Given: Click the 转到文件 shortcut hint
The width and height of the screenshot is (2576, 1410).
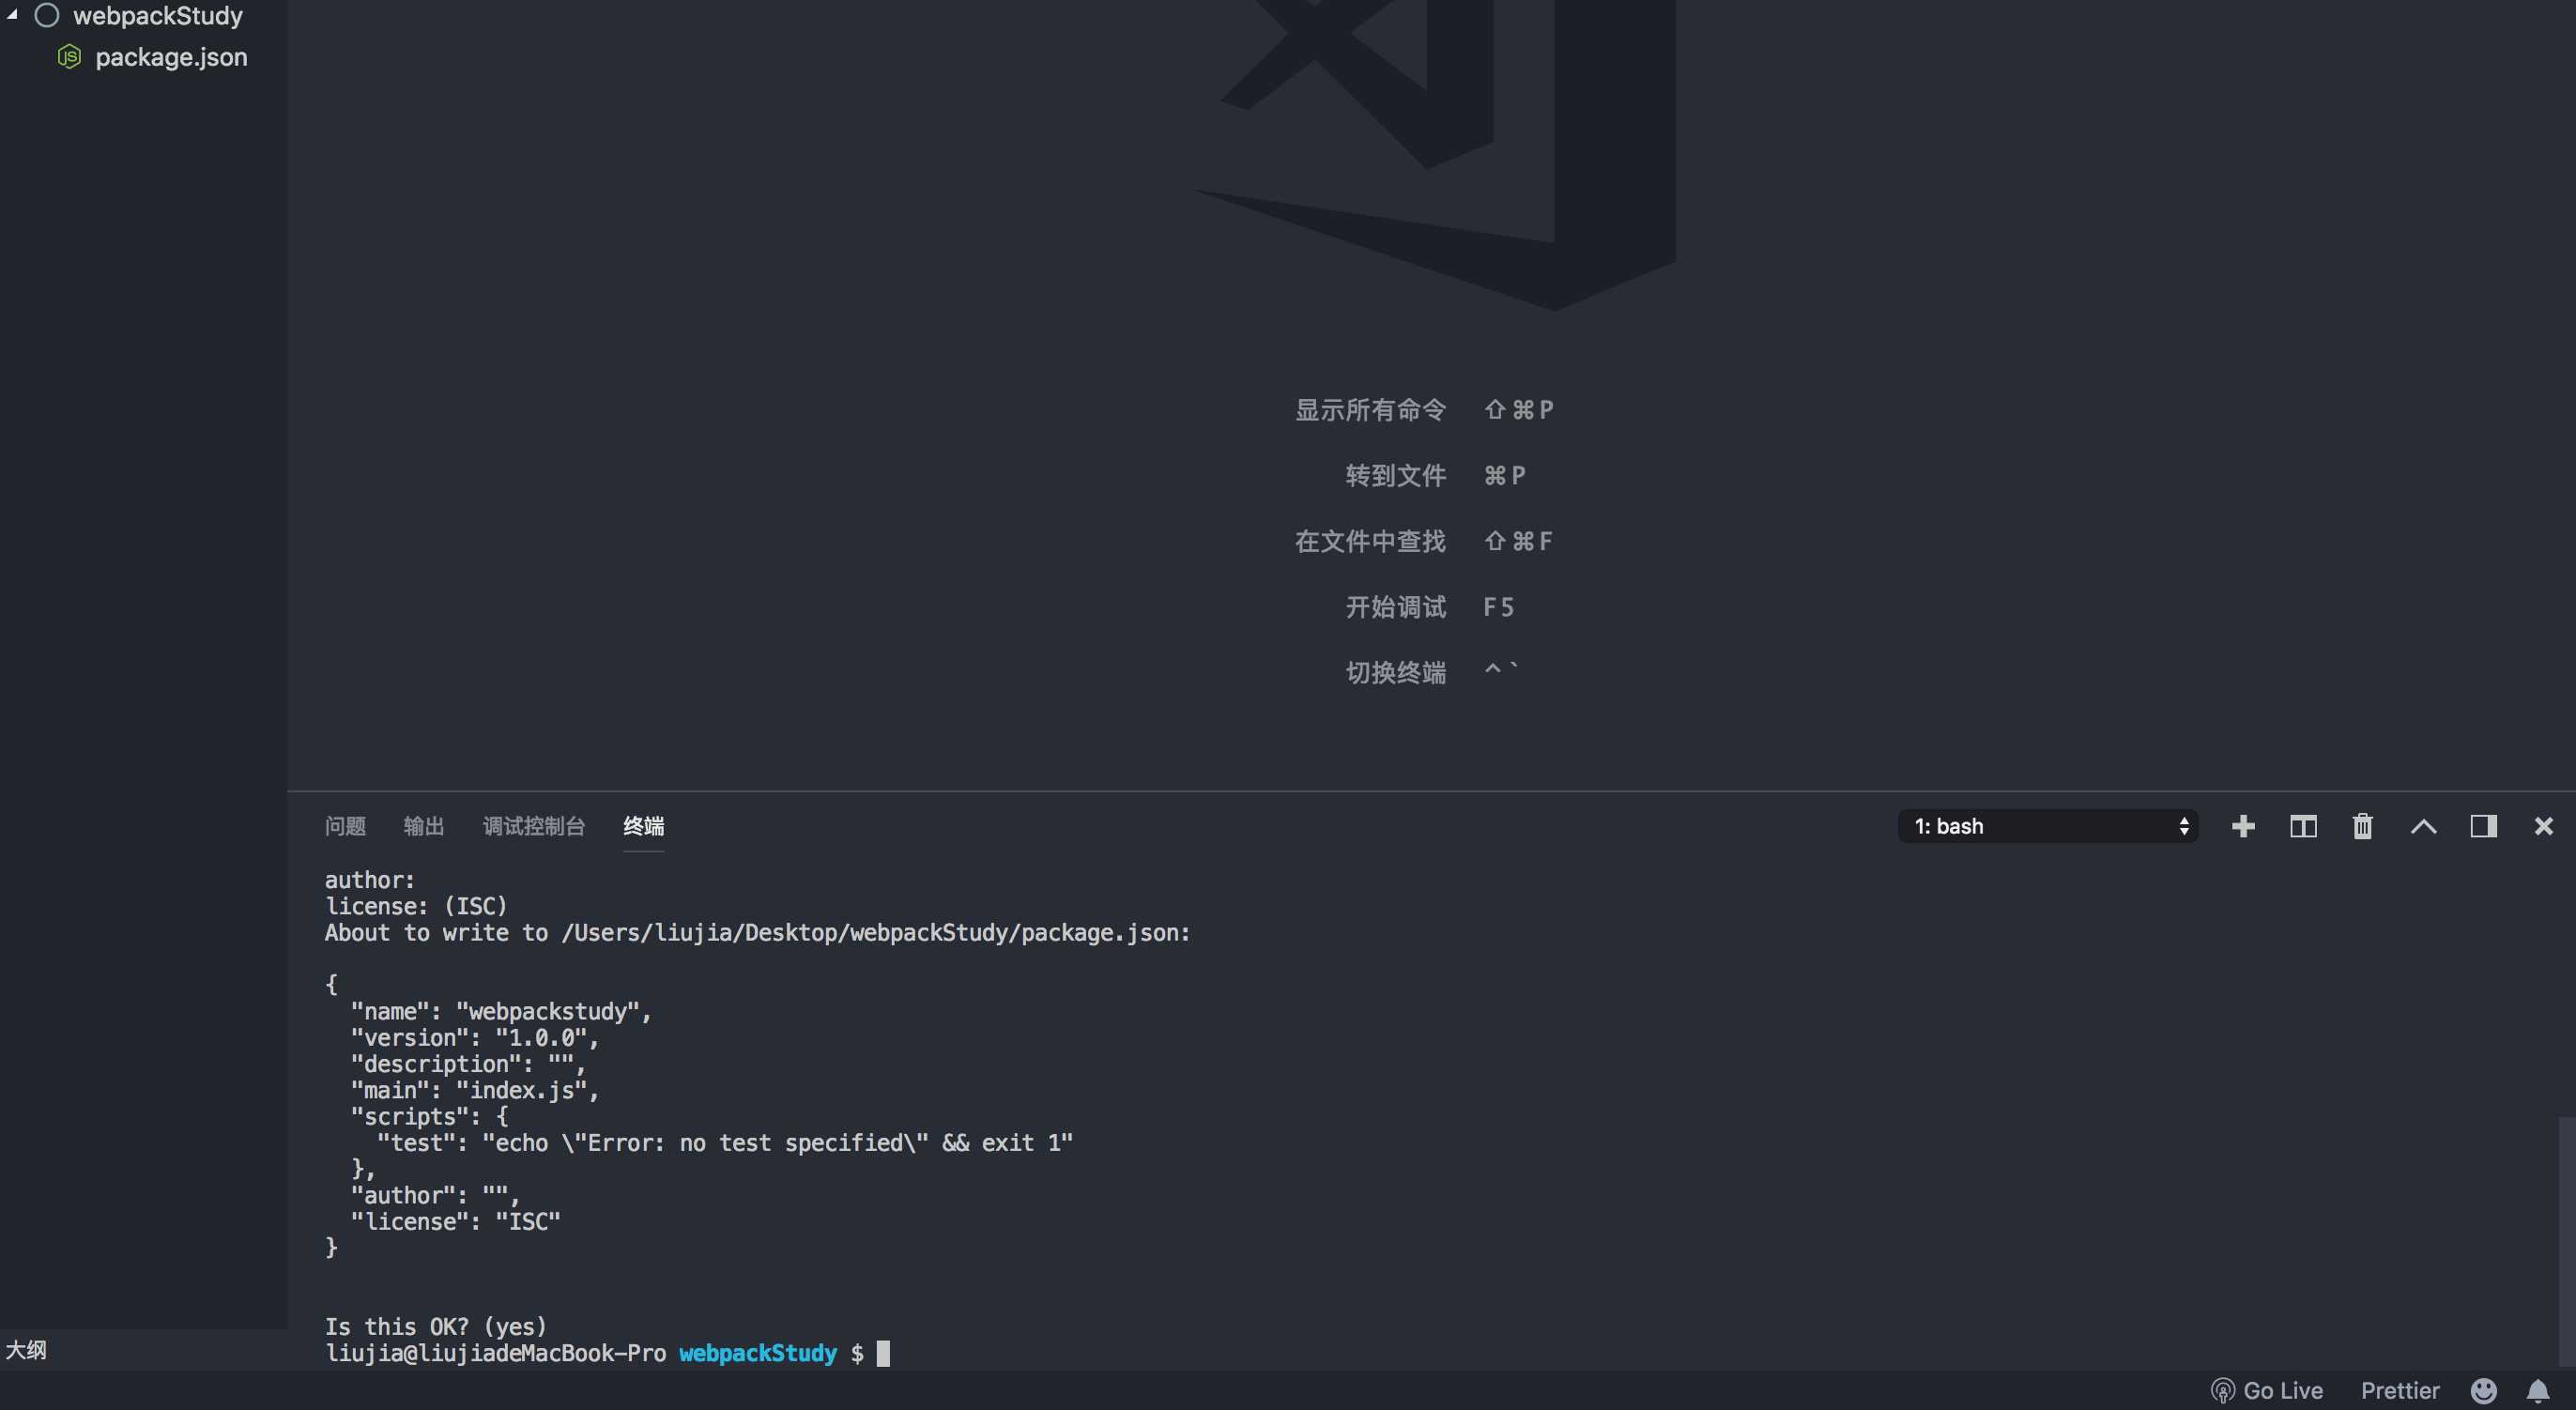Looking at the screenshot, I should 1395,476.
